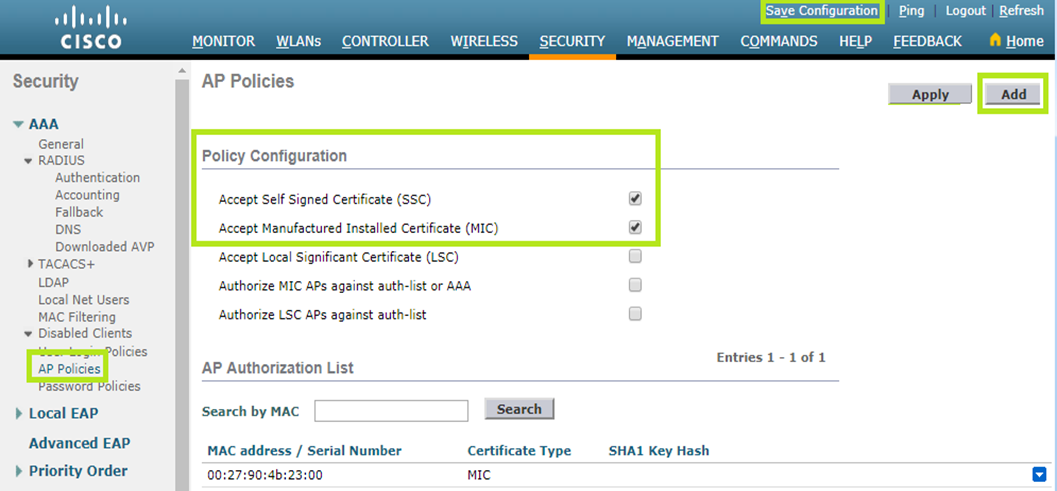This screenshot has height=491, width=1057.
Task: Open blue dropdown arrow for MAC entry row
Action: 1039,475
